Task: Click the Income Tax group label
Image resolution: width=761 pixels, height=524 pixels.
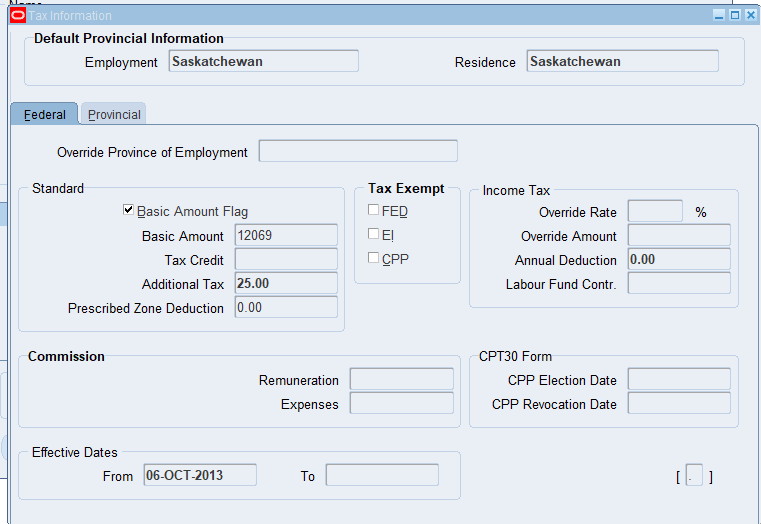Action: [516, 191]
